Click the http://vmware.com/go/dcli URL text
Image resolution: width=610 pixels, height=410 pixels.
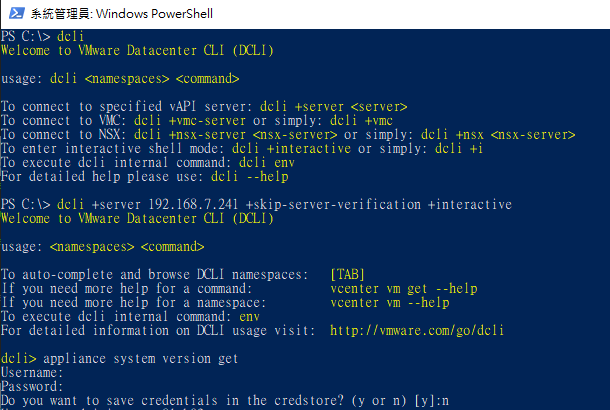coord(417,331)
